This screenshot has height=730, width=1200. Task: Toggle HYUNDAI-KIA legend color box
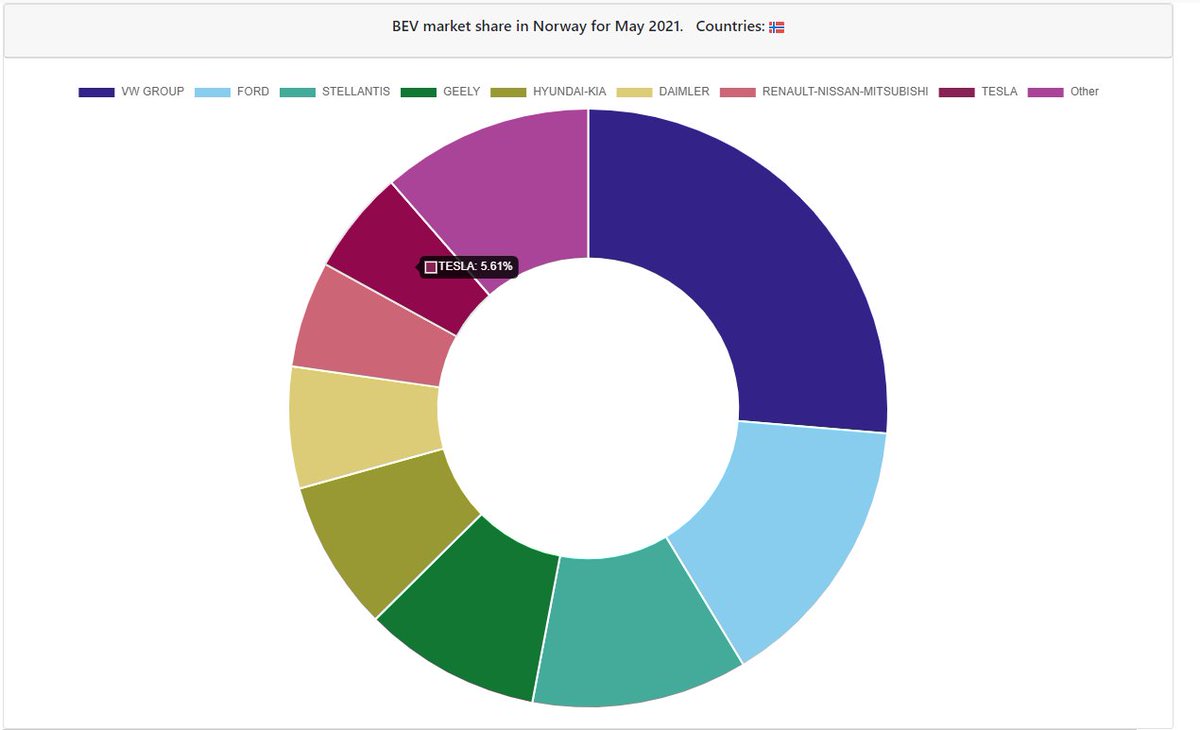pos(509,92)
